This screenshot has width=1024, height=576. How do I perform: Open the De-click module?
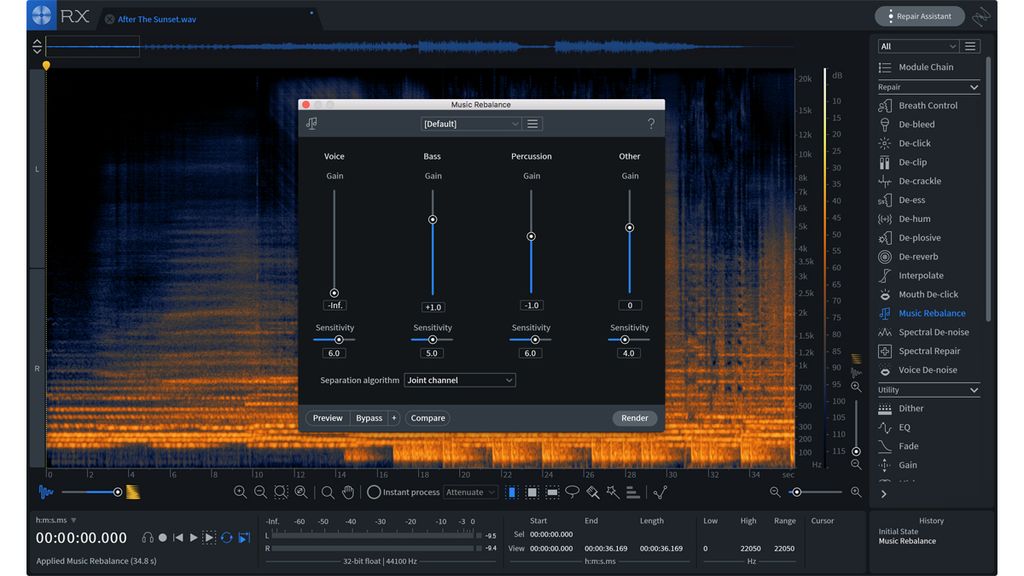(916, 143)
